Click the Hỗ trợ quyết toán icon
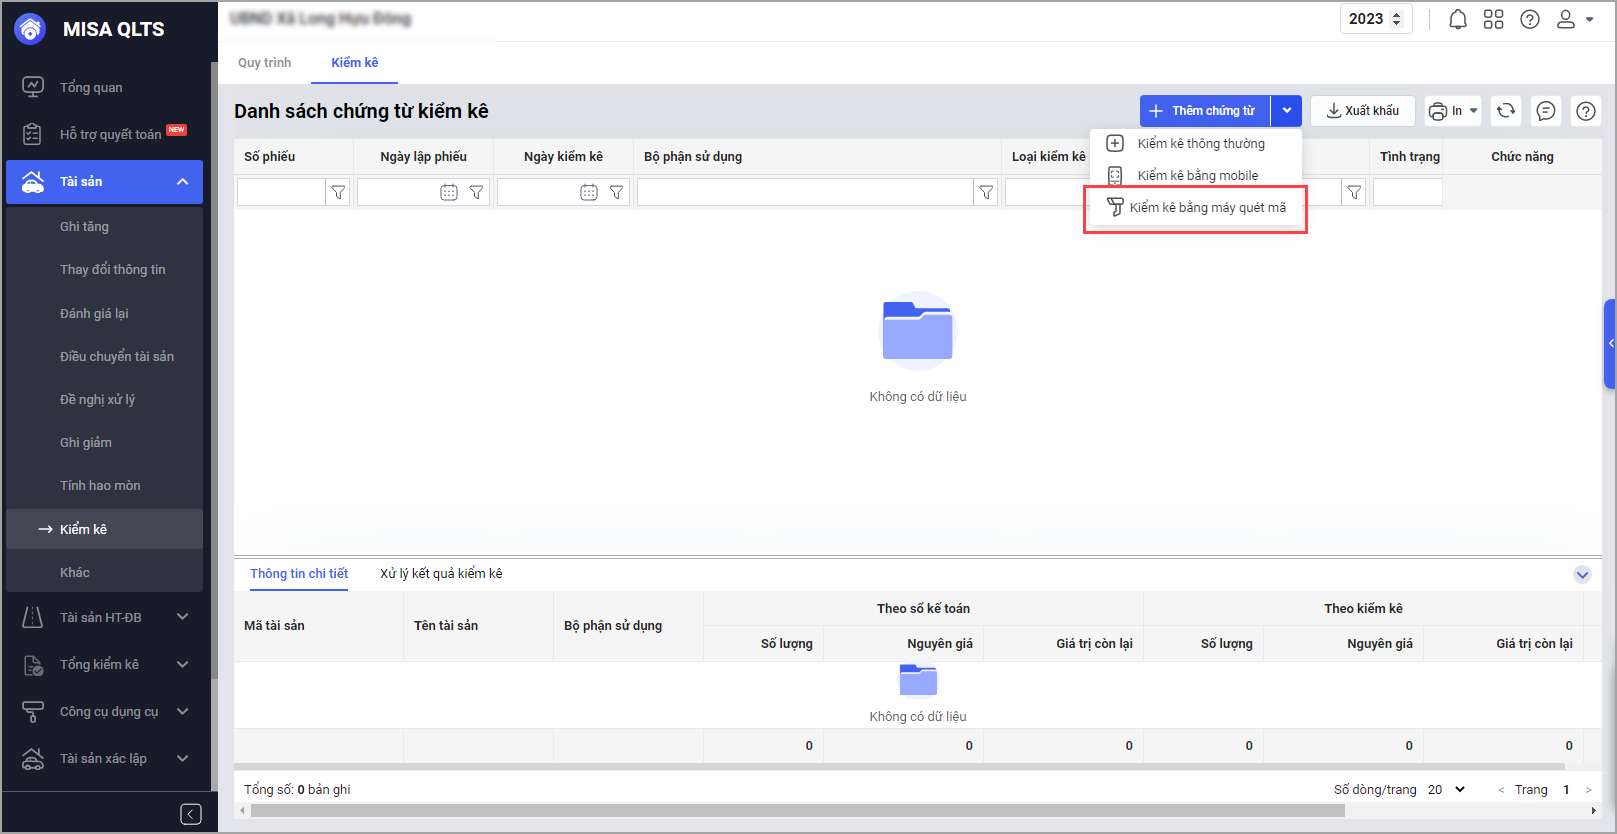Screen dimensions: 1617x834 [33, 134]
